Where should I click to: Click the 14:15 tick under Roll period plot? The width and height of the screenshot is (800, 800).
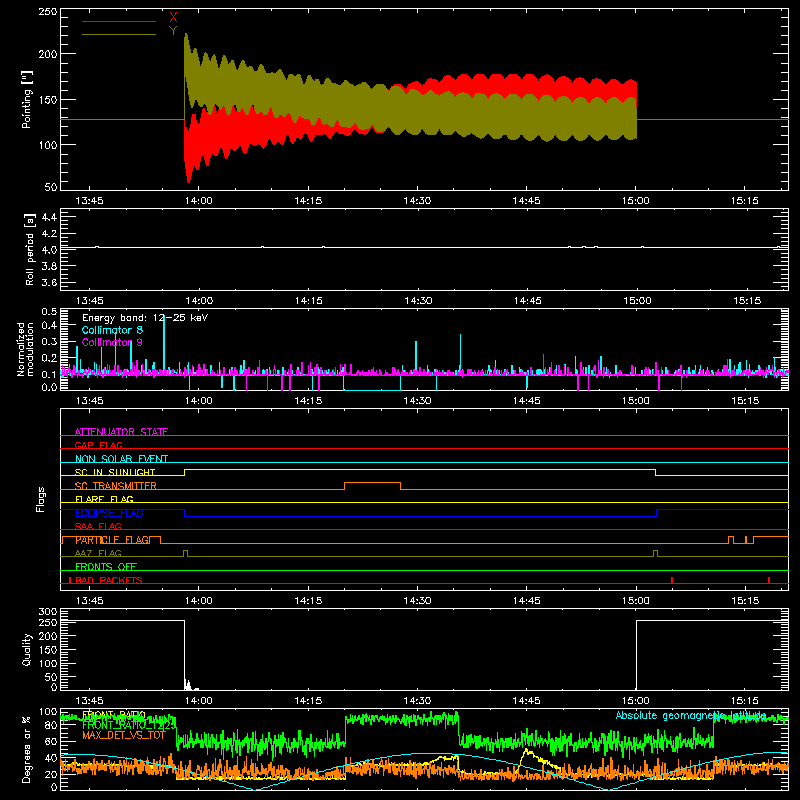(309, 301)
